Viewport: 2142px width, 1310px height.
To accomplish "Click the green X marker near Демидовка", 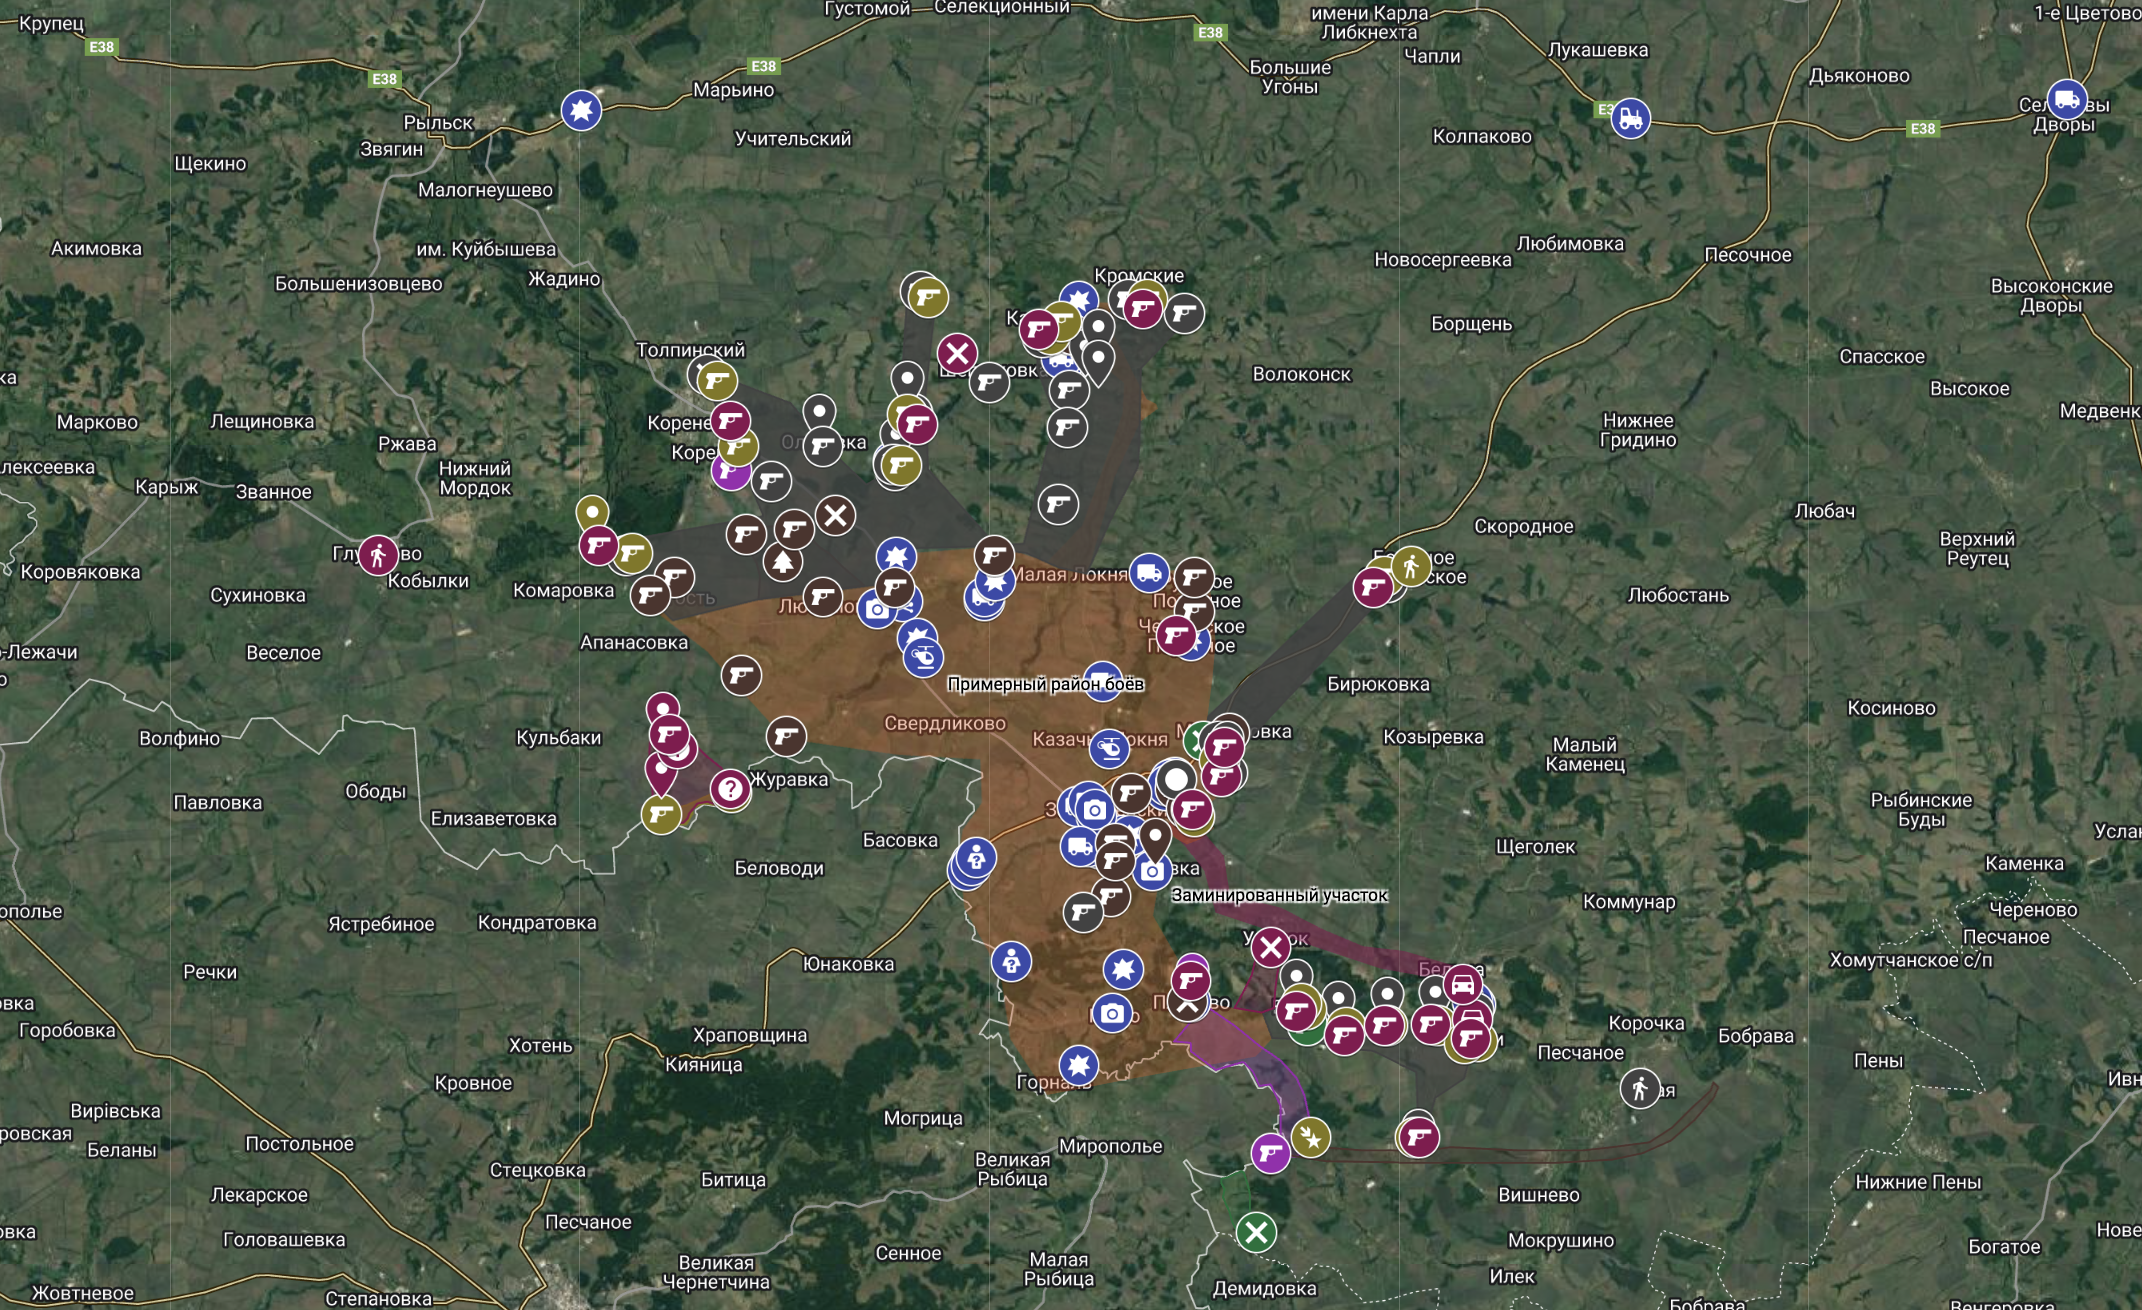I will pyautogui.click(x=1257, y=1234).
